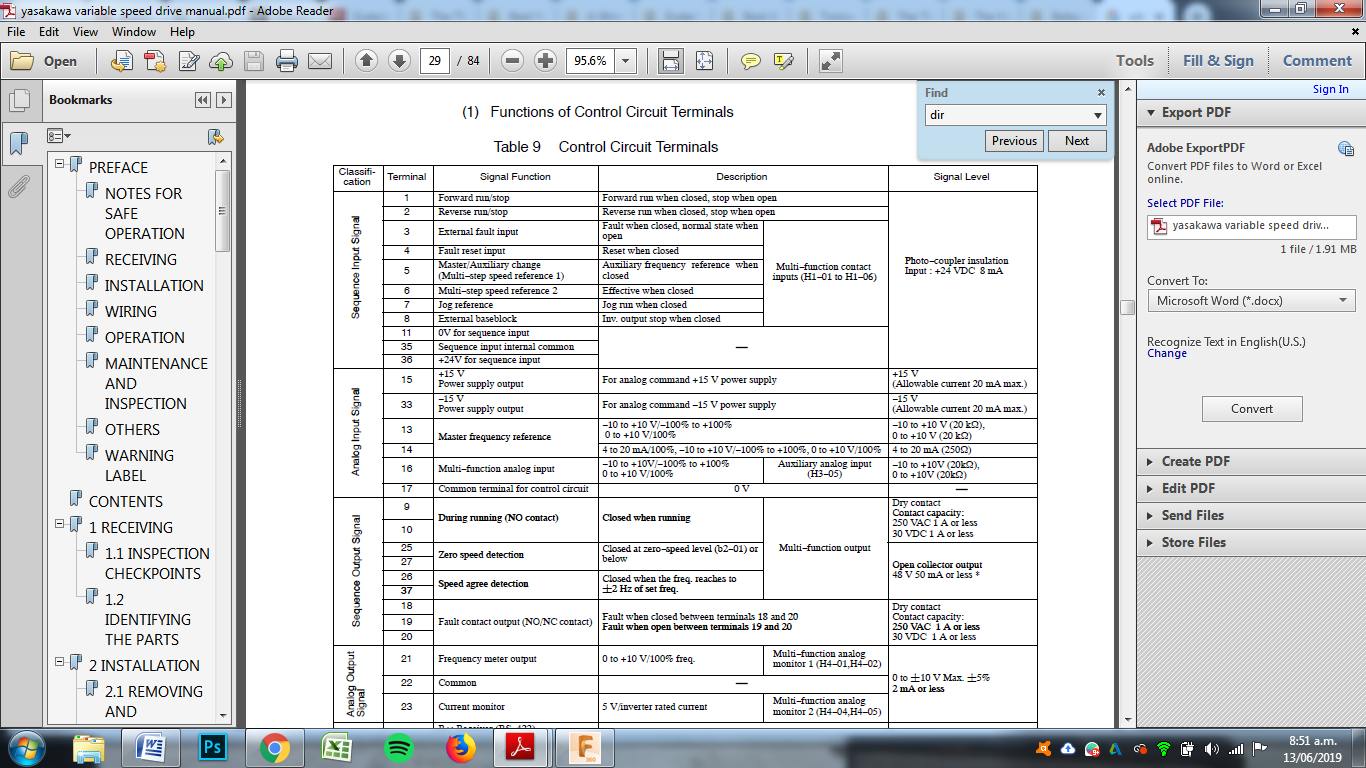Screen dimensions: 1366x768
Task: Collapse the PREFACE bookmark tree
Action: (x=60, y=164)
